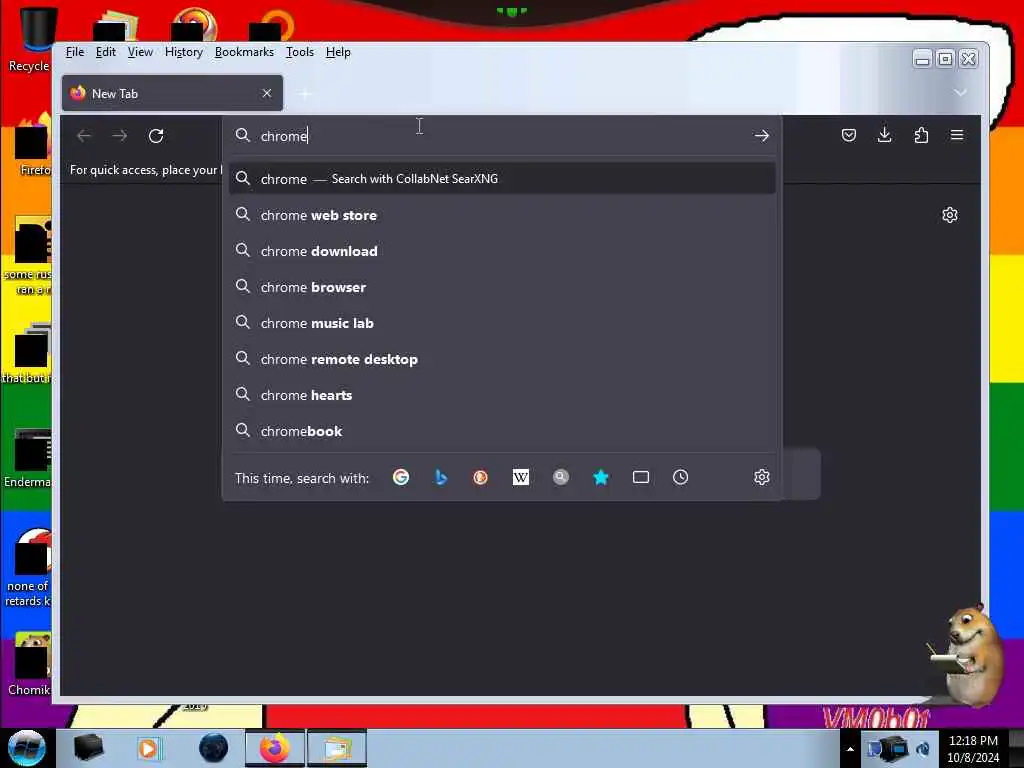Open the Enderman desktop icon
Viewport: 1024px width, 768px height.
pyautogui.click(x=27, y=459)
